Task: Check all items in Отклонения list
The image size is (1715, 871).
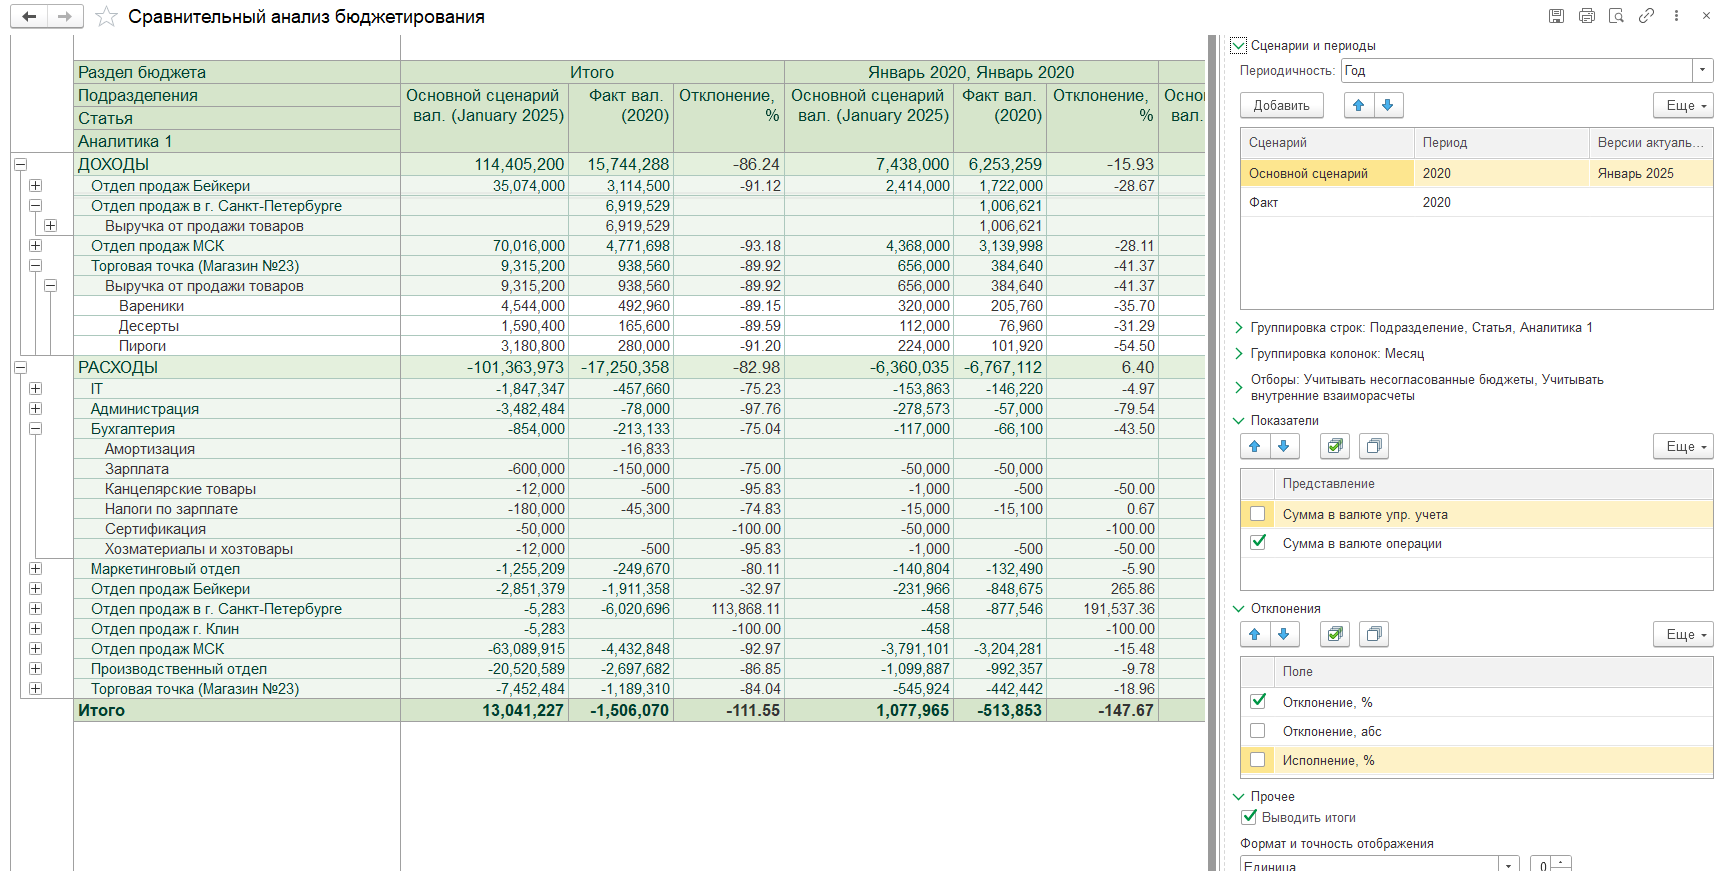Action: [x=1335, y=634]
